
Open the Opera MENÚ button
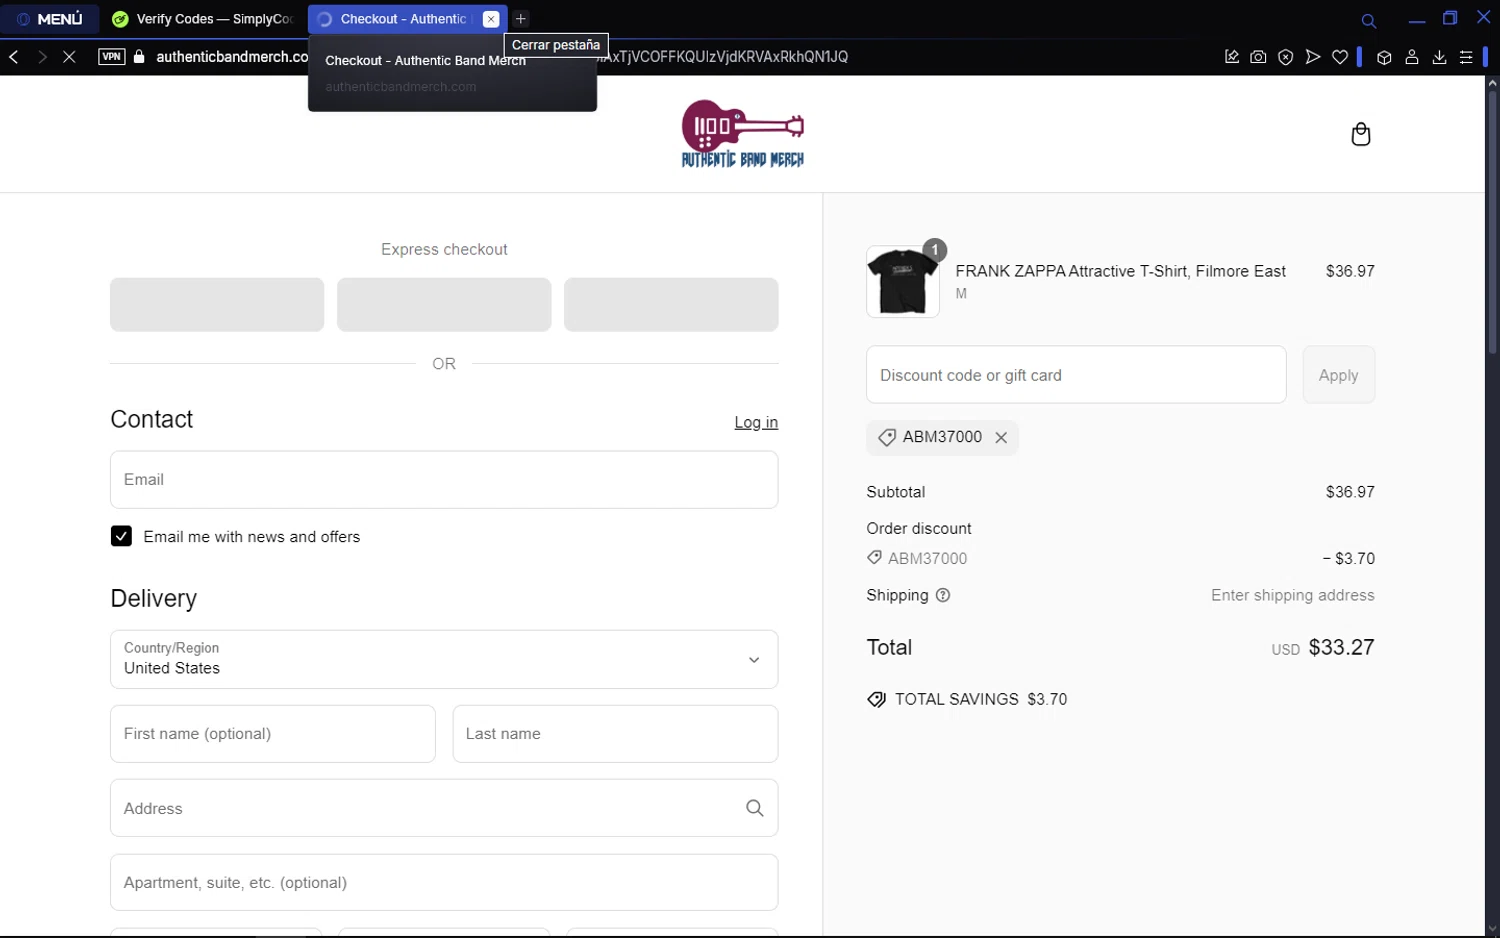(x=50, y=19)
